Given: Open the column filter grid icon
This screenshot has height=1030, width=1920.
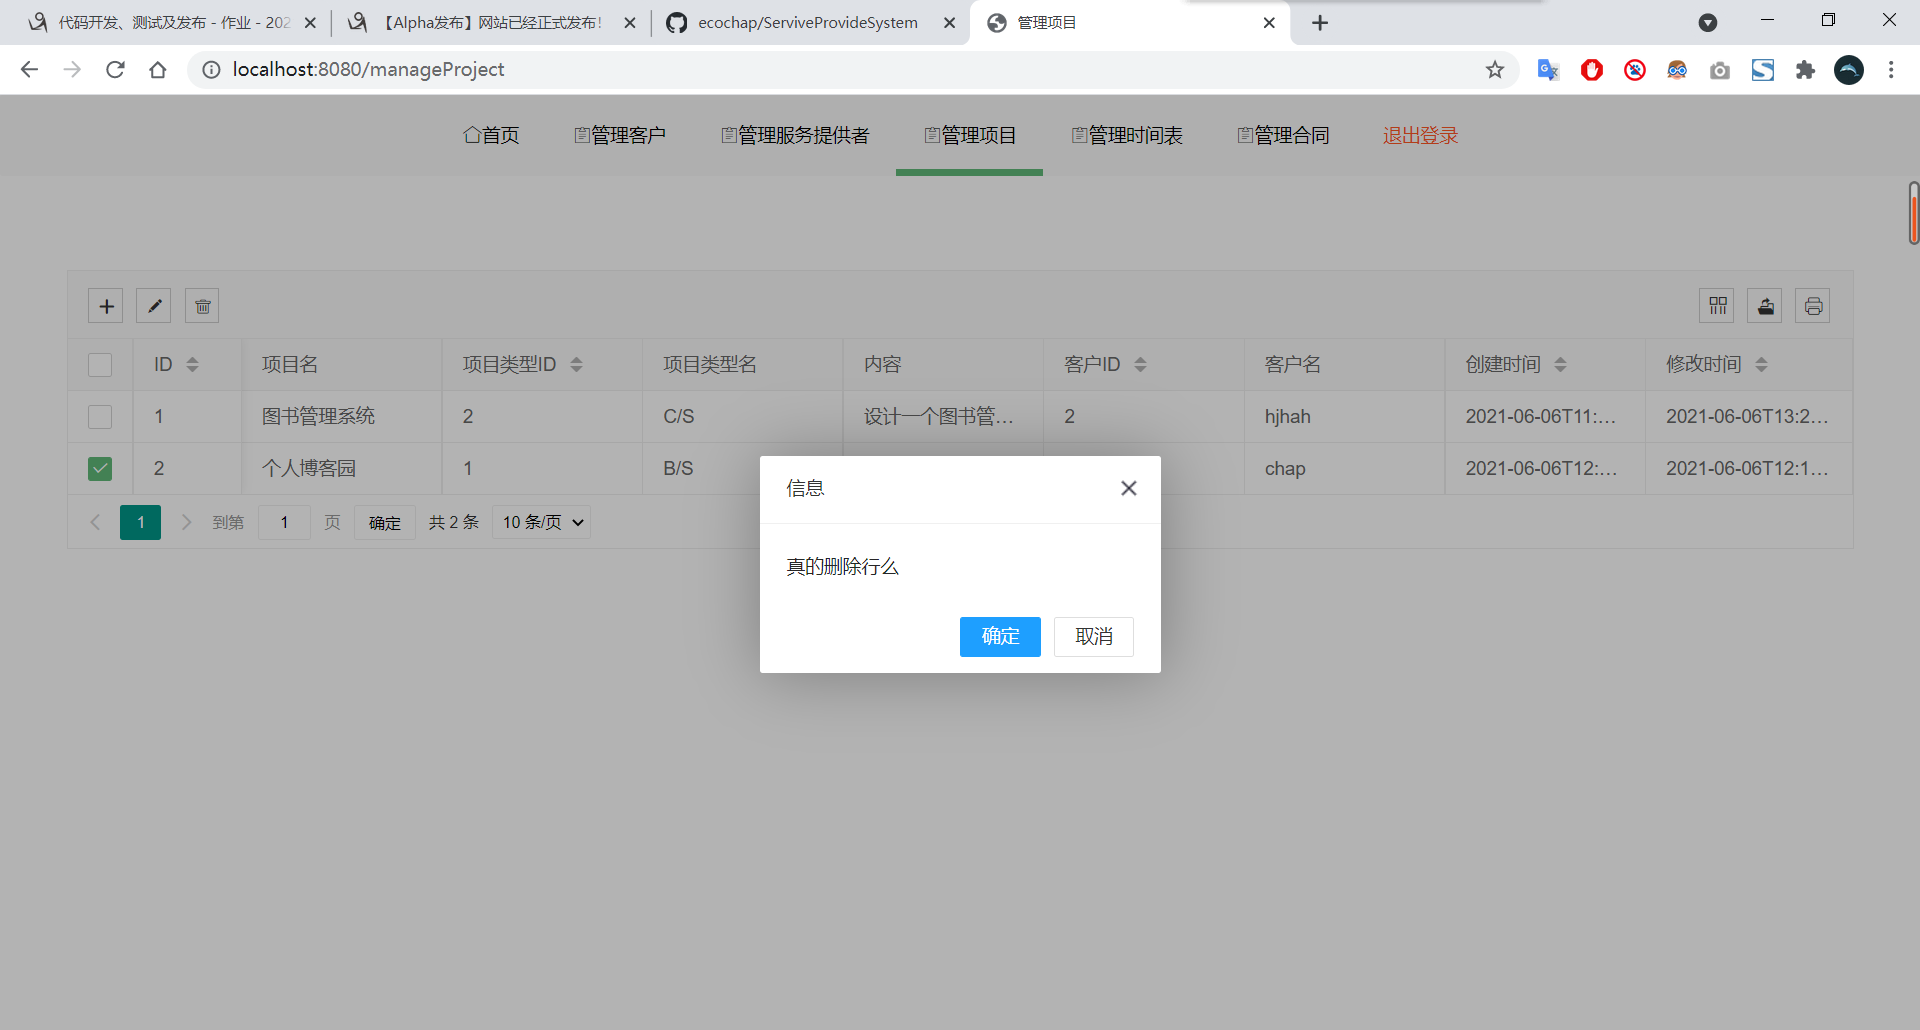Looking at the screenshot, I should [1718, 306].
